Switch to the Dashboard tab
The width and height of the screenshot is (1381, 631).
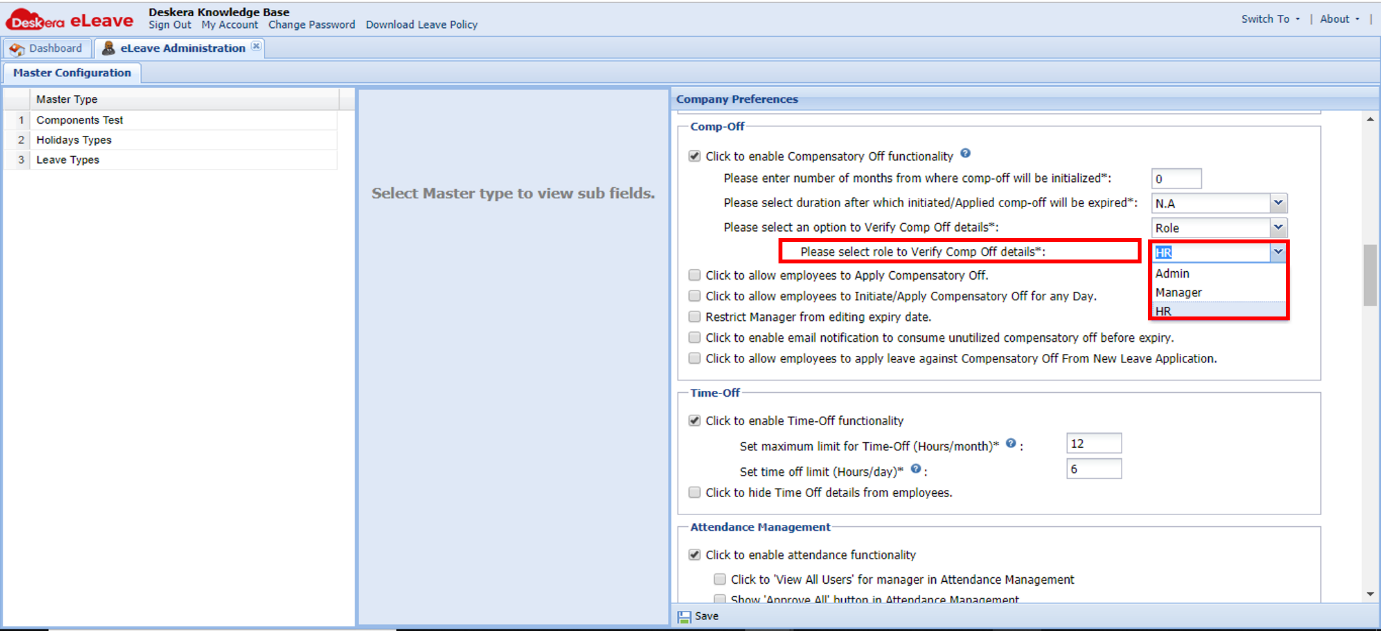click(55, 47)
